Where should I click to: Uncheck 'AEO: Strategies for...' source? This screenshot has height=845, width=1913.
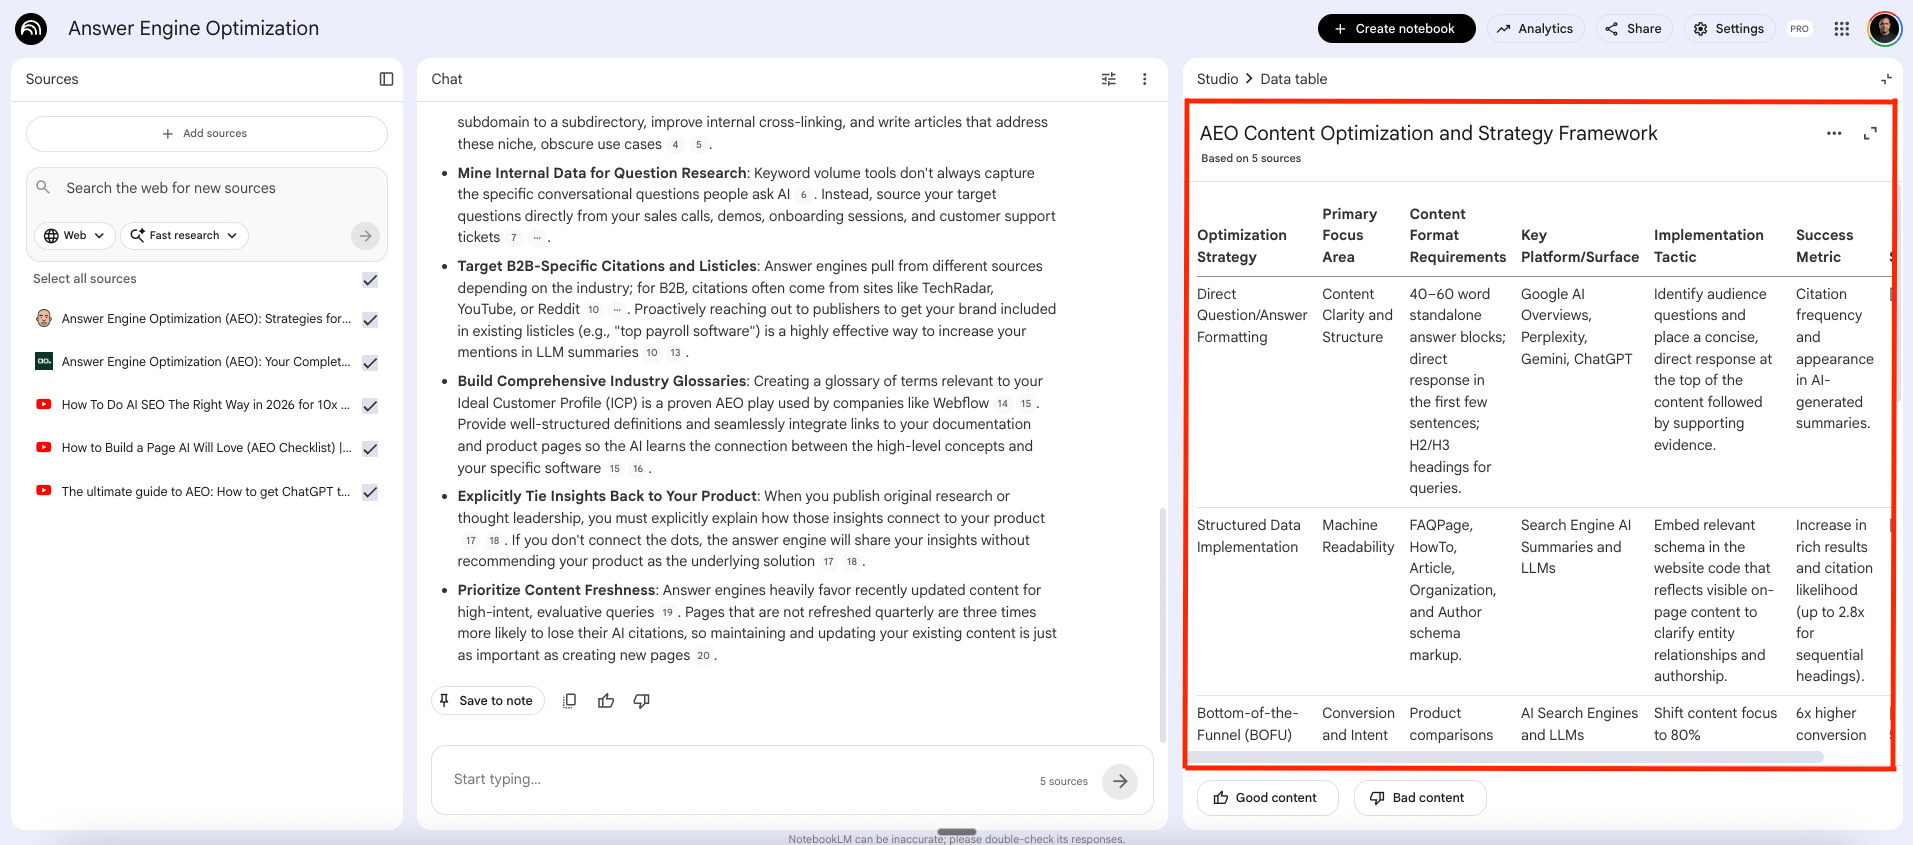370,320
